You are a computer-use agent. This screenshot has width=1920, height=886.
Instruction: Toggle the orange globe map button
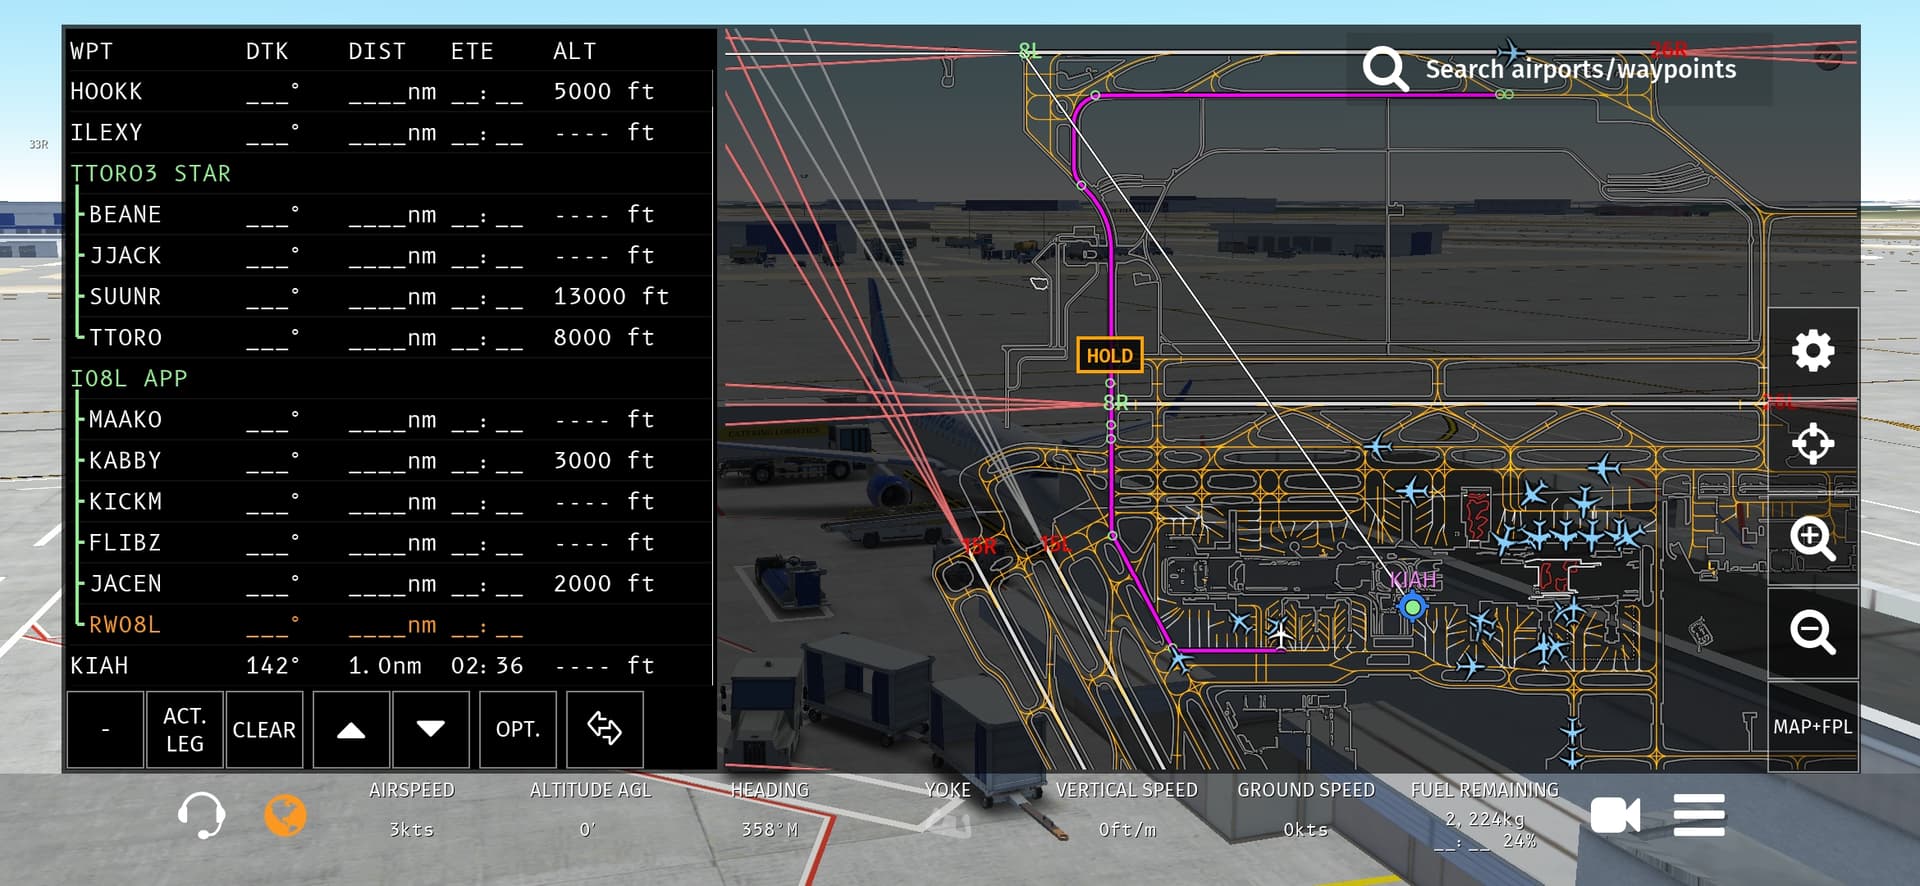(x=285, y=815)
